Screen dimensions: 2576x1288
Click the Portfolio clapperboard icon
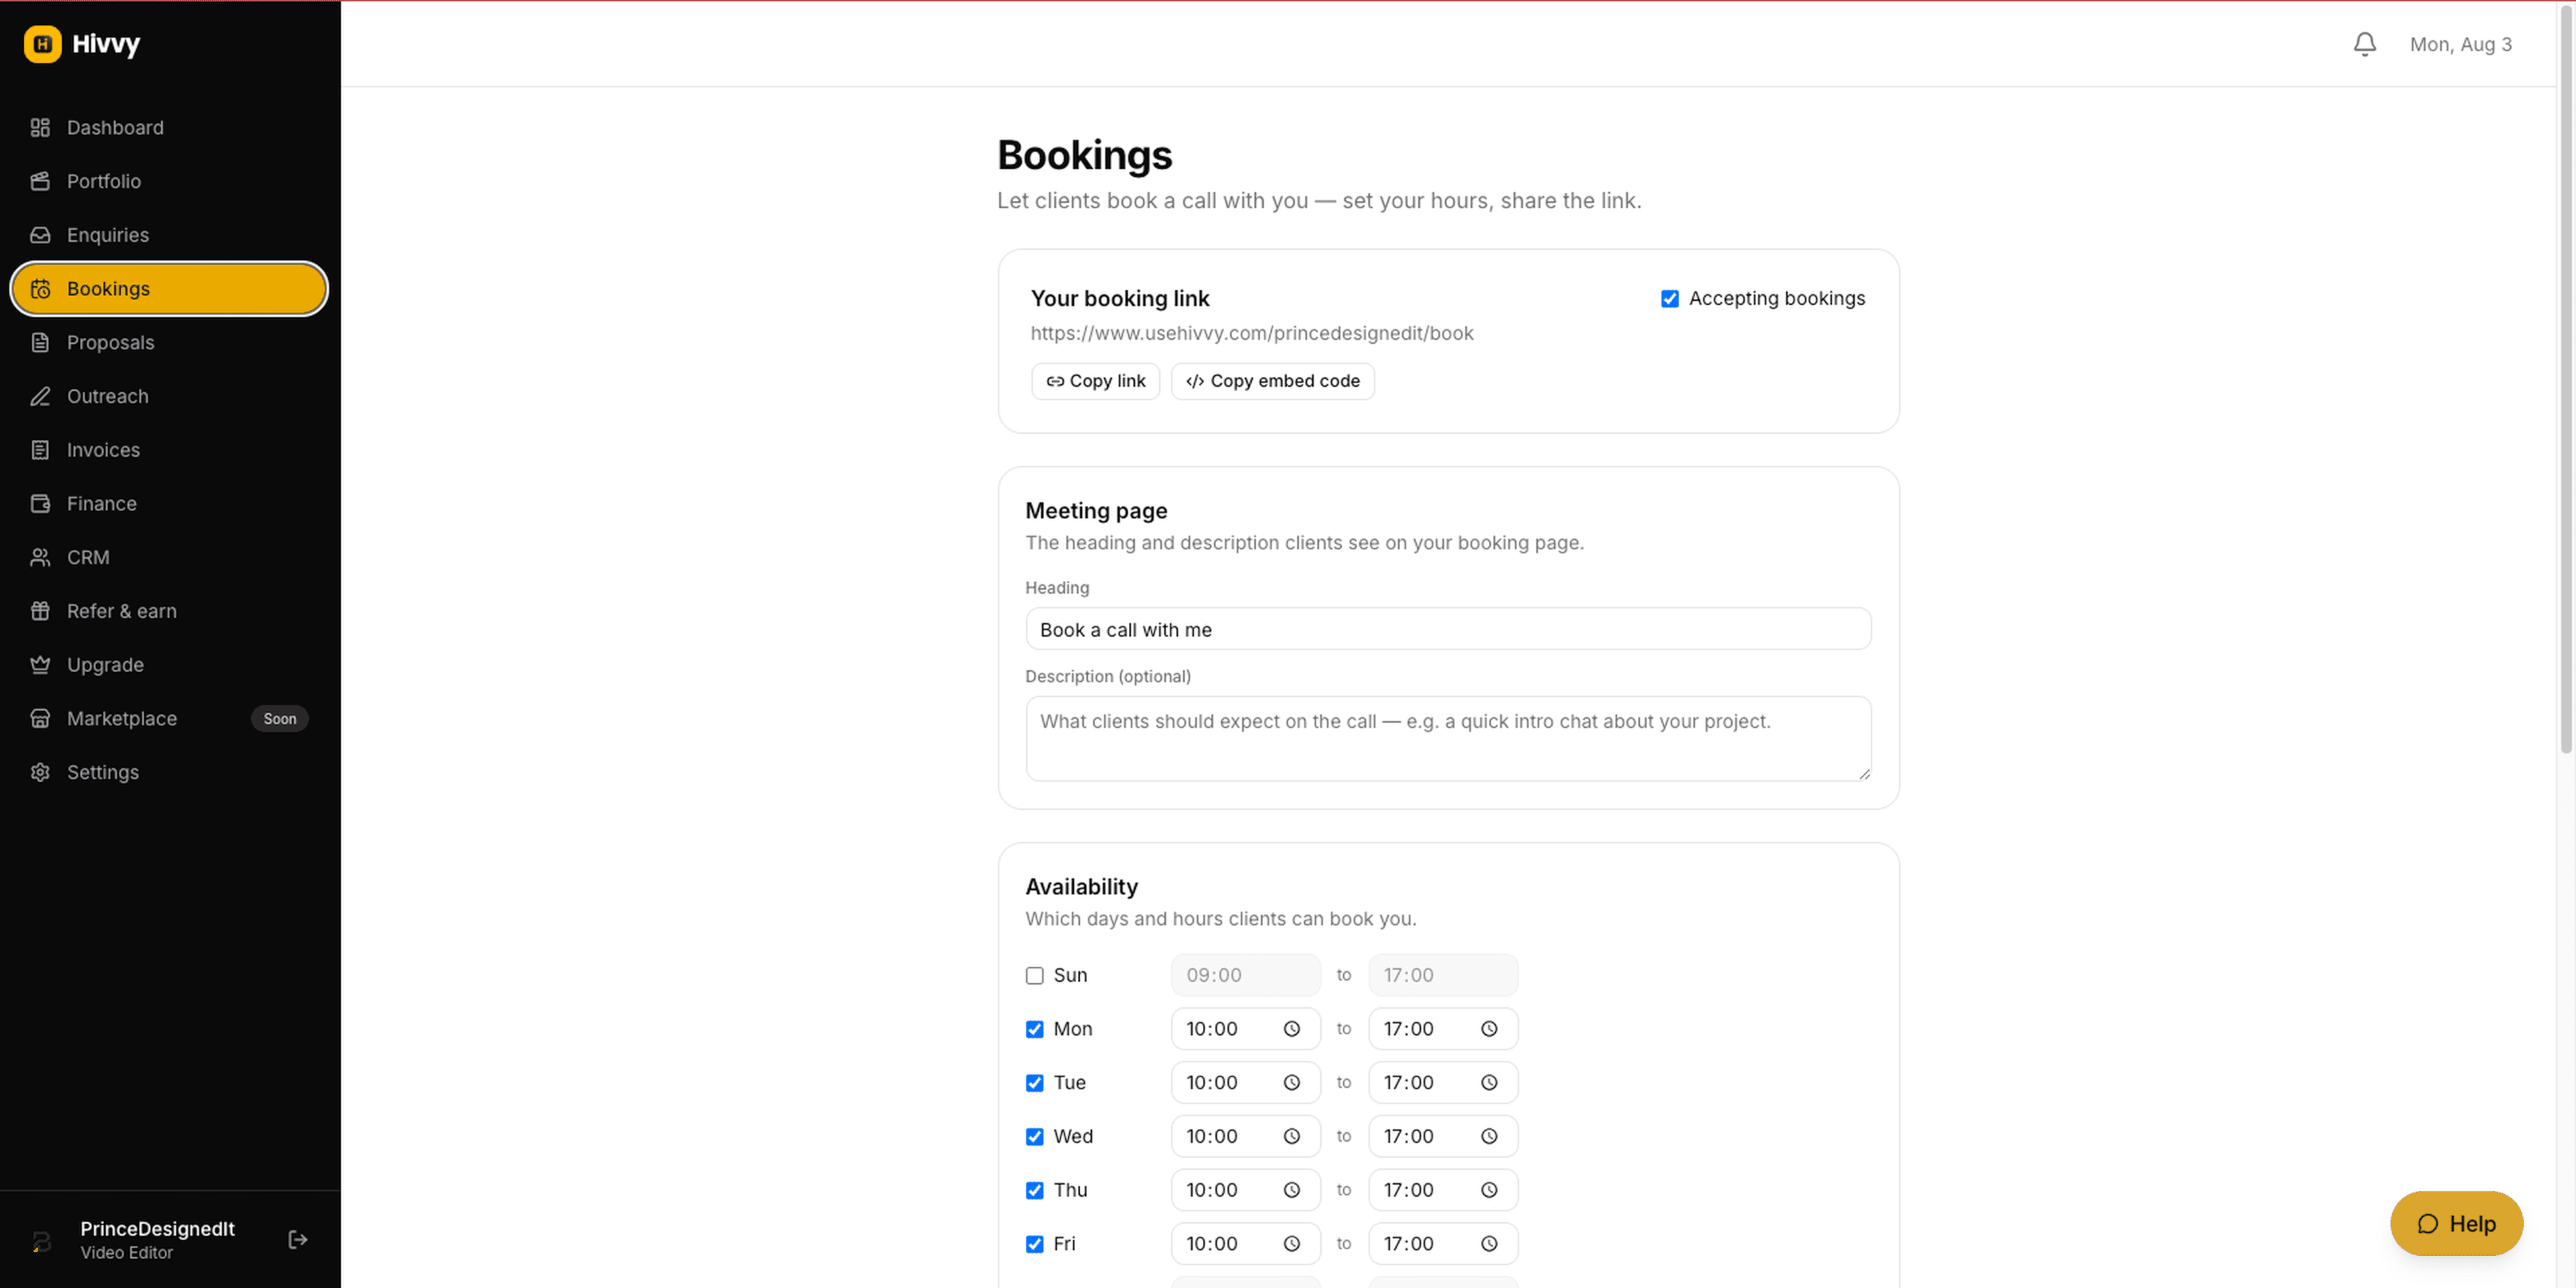[40, 181]
